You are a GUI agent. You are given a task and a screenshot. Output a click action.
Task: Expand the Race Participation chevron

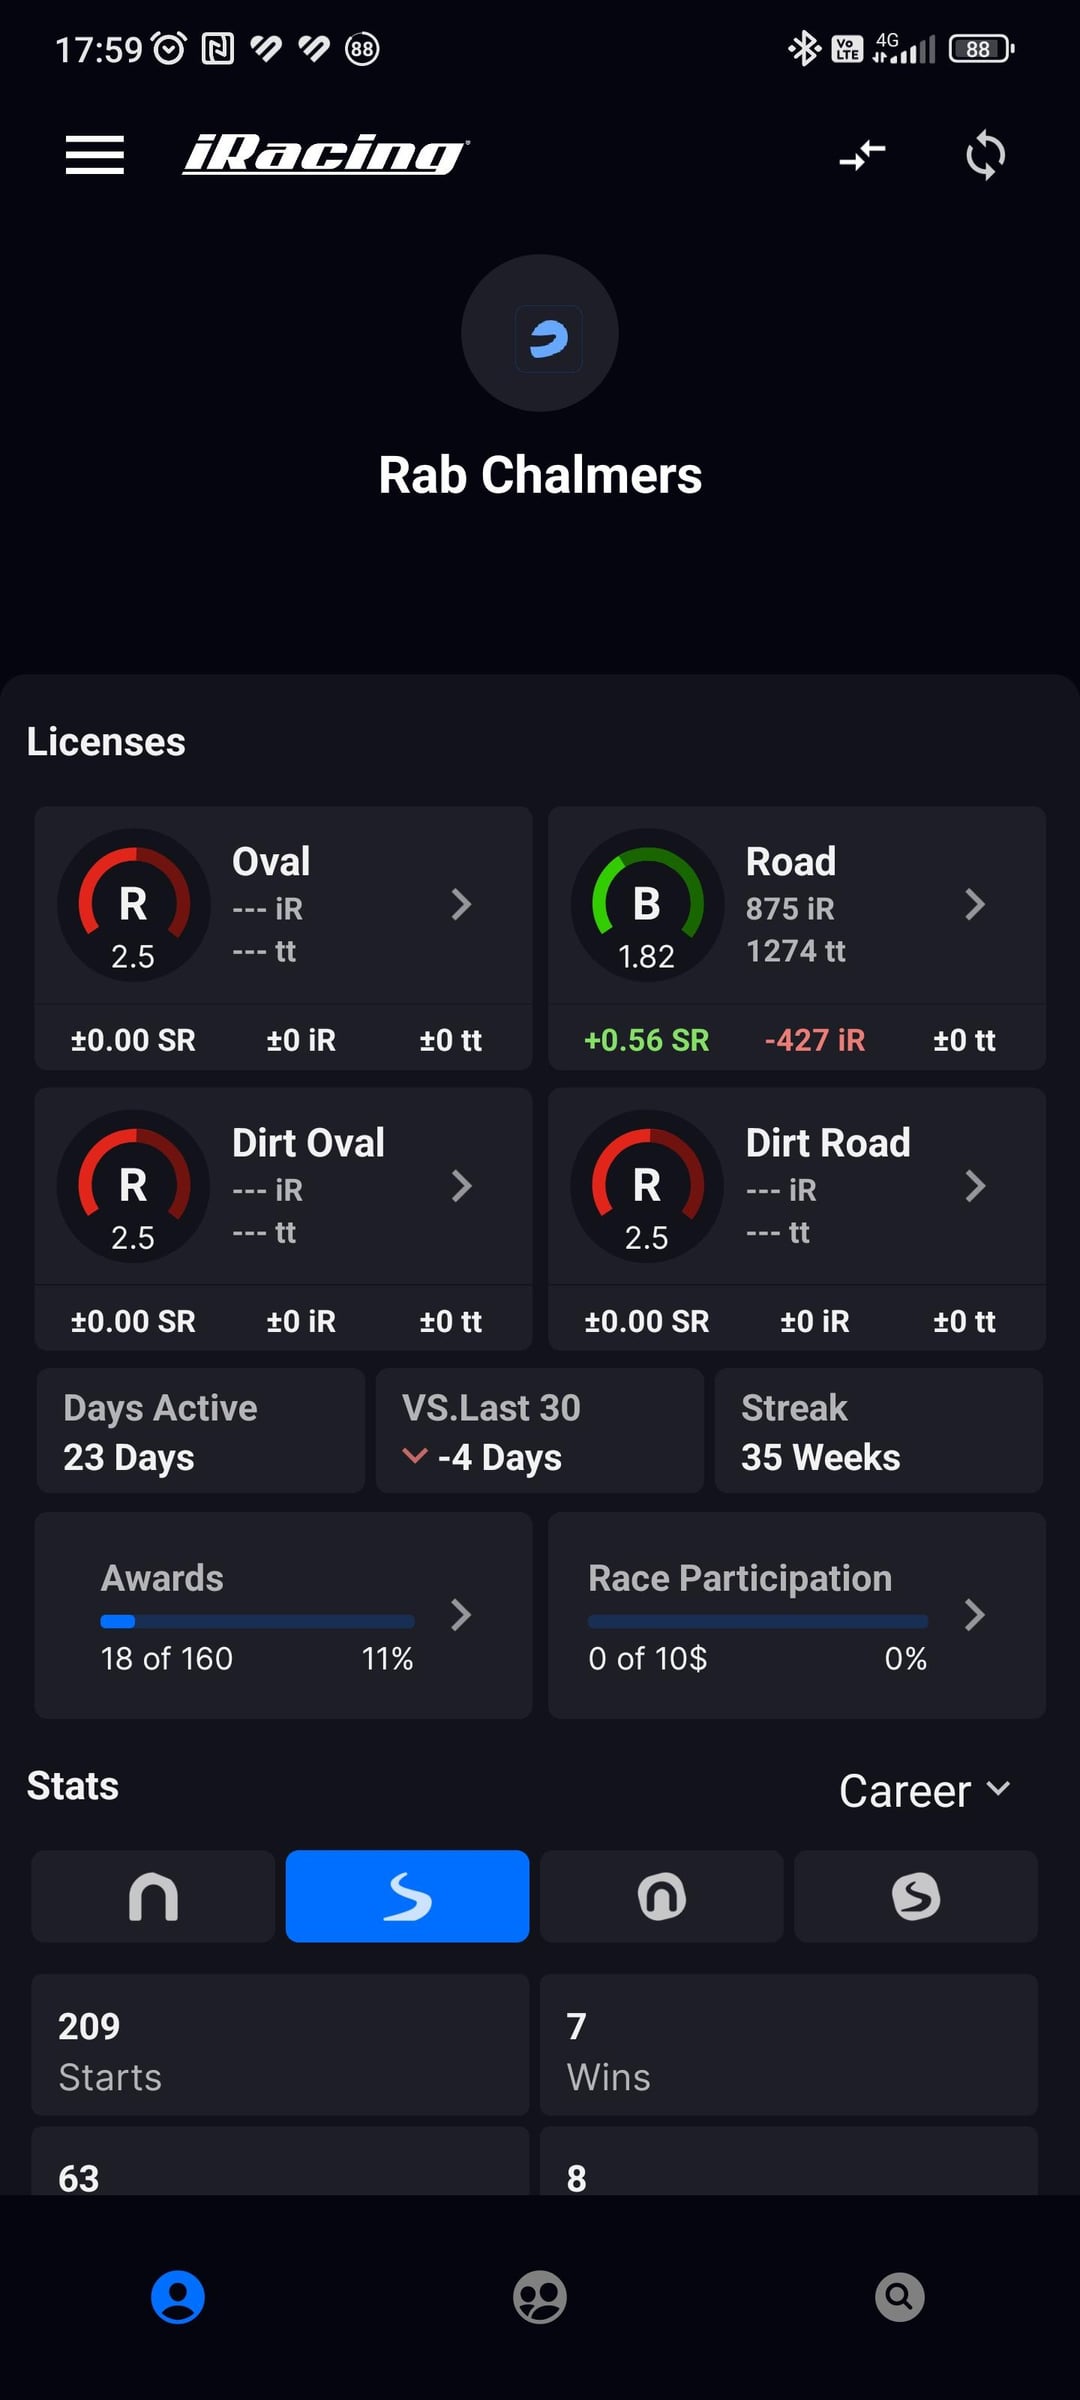point(975,1614)
